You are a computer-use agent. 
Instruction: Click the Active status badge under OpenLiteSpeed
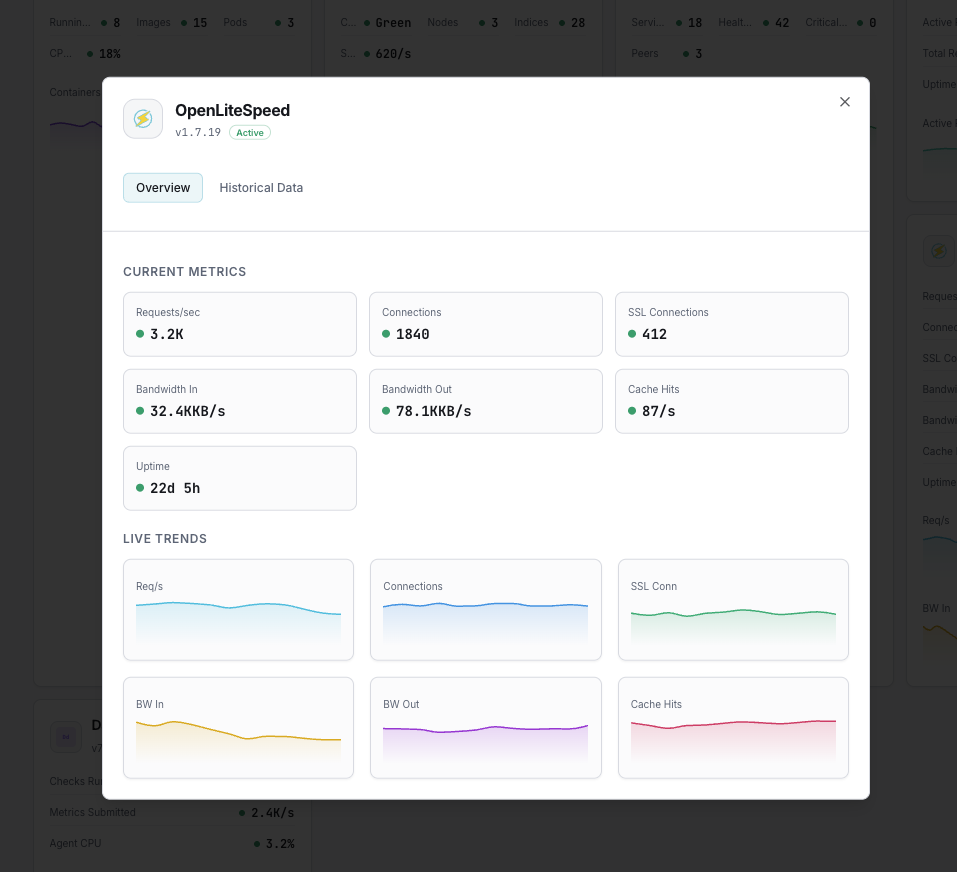[249, 132]
